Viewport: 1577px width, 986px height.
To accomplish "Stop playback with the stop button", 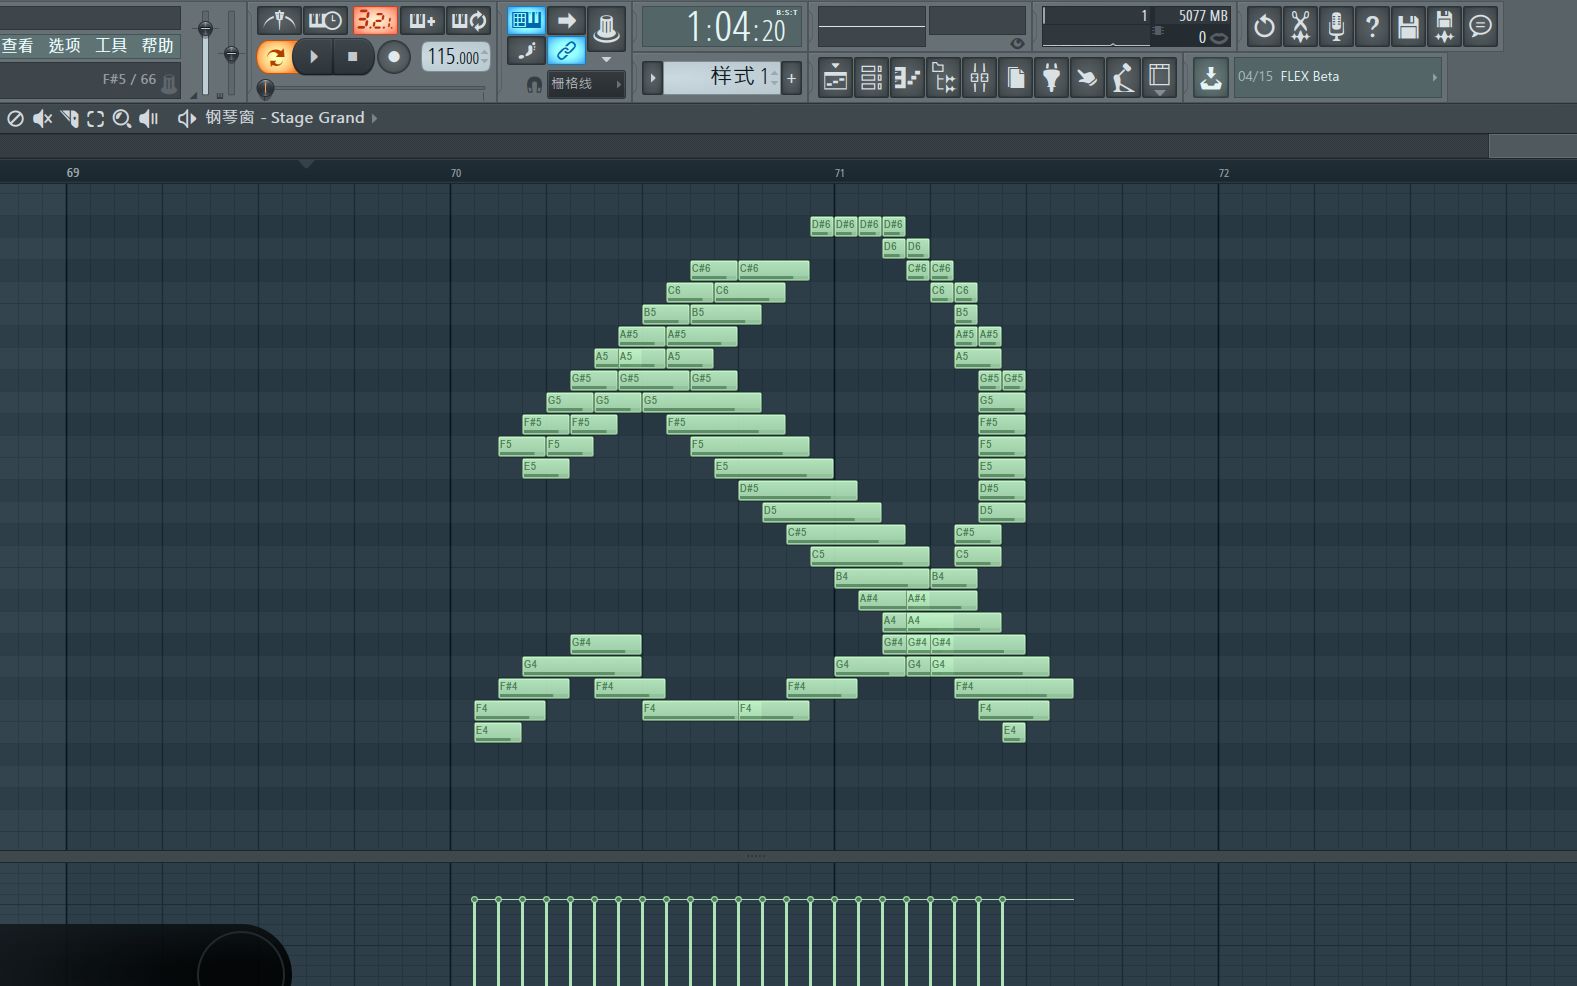I will pos(352,57).
